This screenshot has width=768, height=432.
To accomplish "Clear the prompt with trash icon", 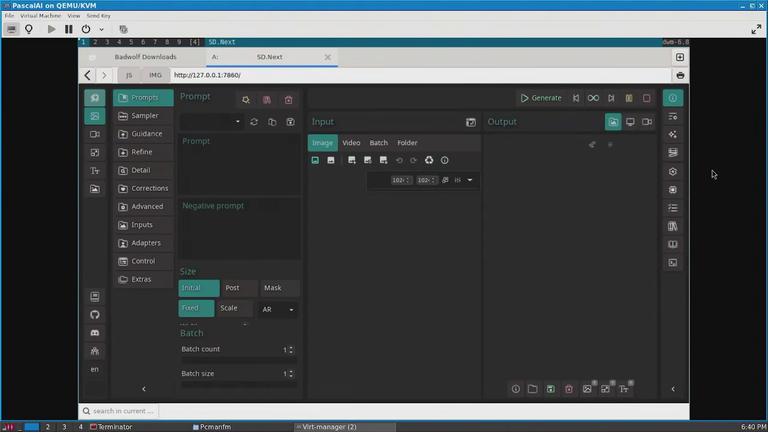I will [x=288, y=100].
